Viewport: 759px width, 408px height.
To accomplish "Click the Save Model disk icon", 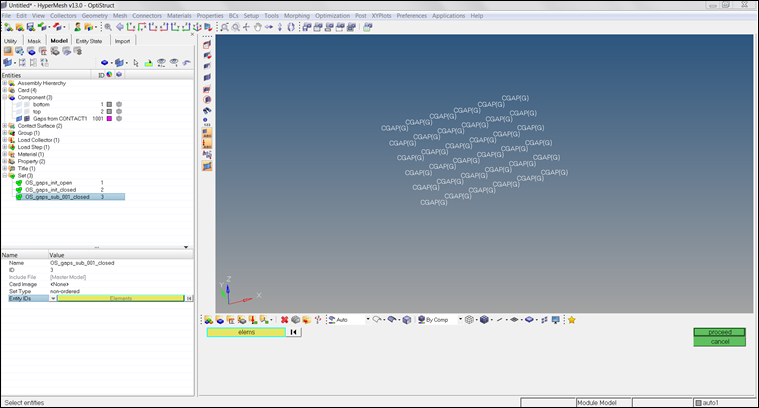I will pyautogui.click(x=30, y=27).
